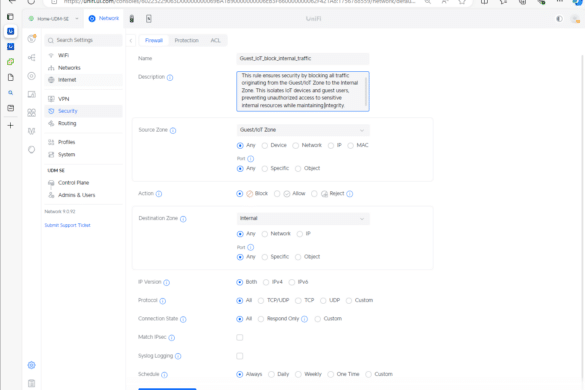Edit the rule Name field

pos(303,58)
